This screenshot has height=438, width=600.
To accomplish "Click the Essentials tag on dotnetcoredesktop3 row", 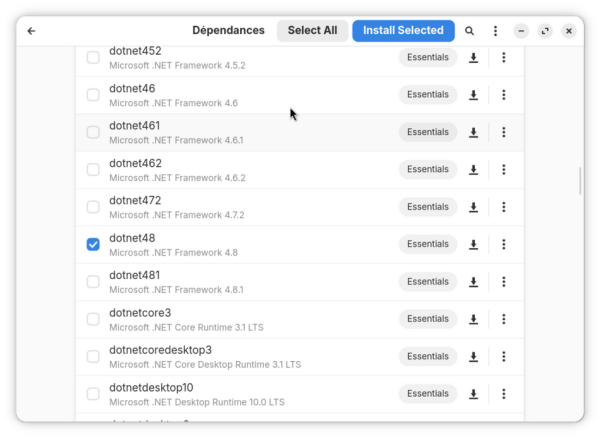I will (x=428, y=357).
